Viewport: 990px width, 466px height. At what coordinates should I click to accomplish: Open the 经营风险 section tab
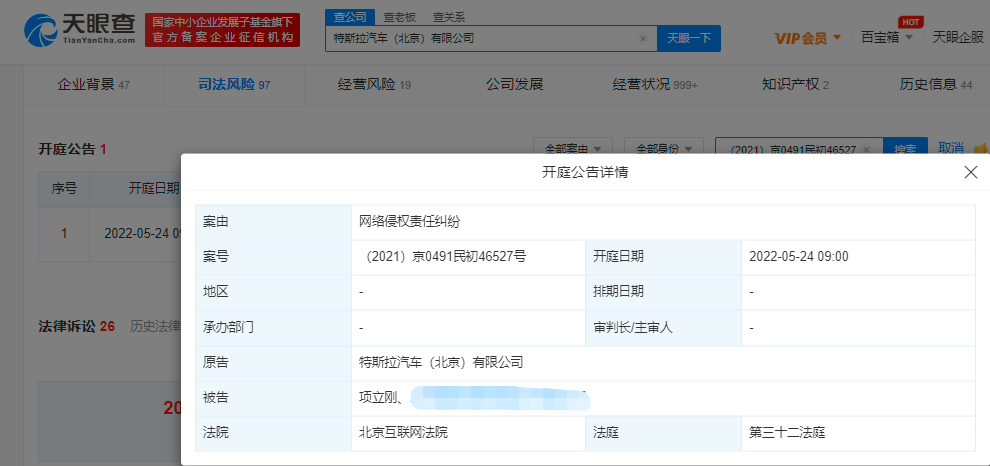click(x=374, y=84)
